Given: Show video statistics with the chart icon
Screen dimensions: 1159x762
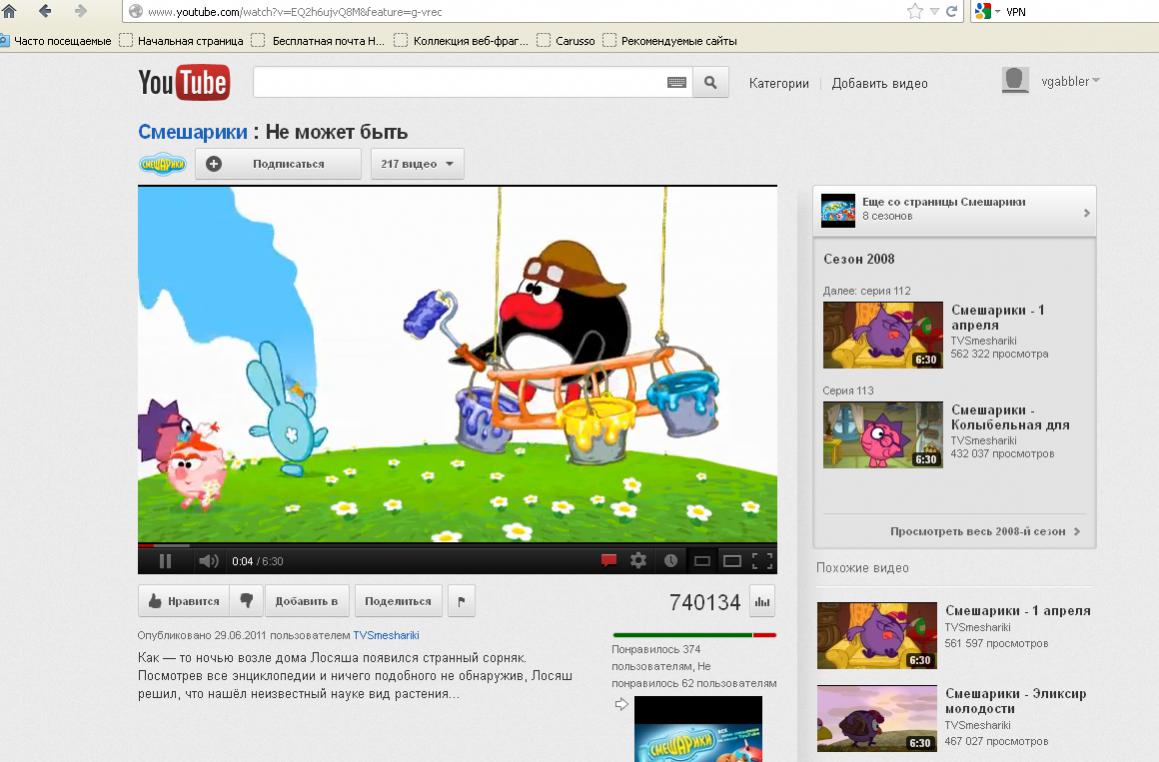Looking at the screenshot, I should (x=762, y=602).
